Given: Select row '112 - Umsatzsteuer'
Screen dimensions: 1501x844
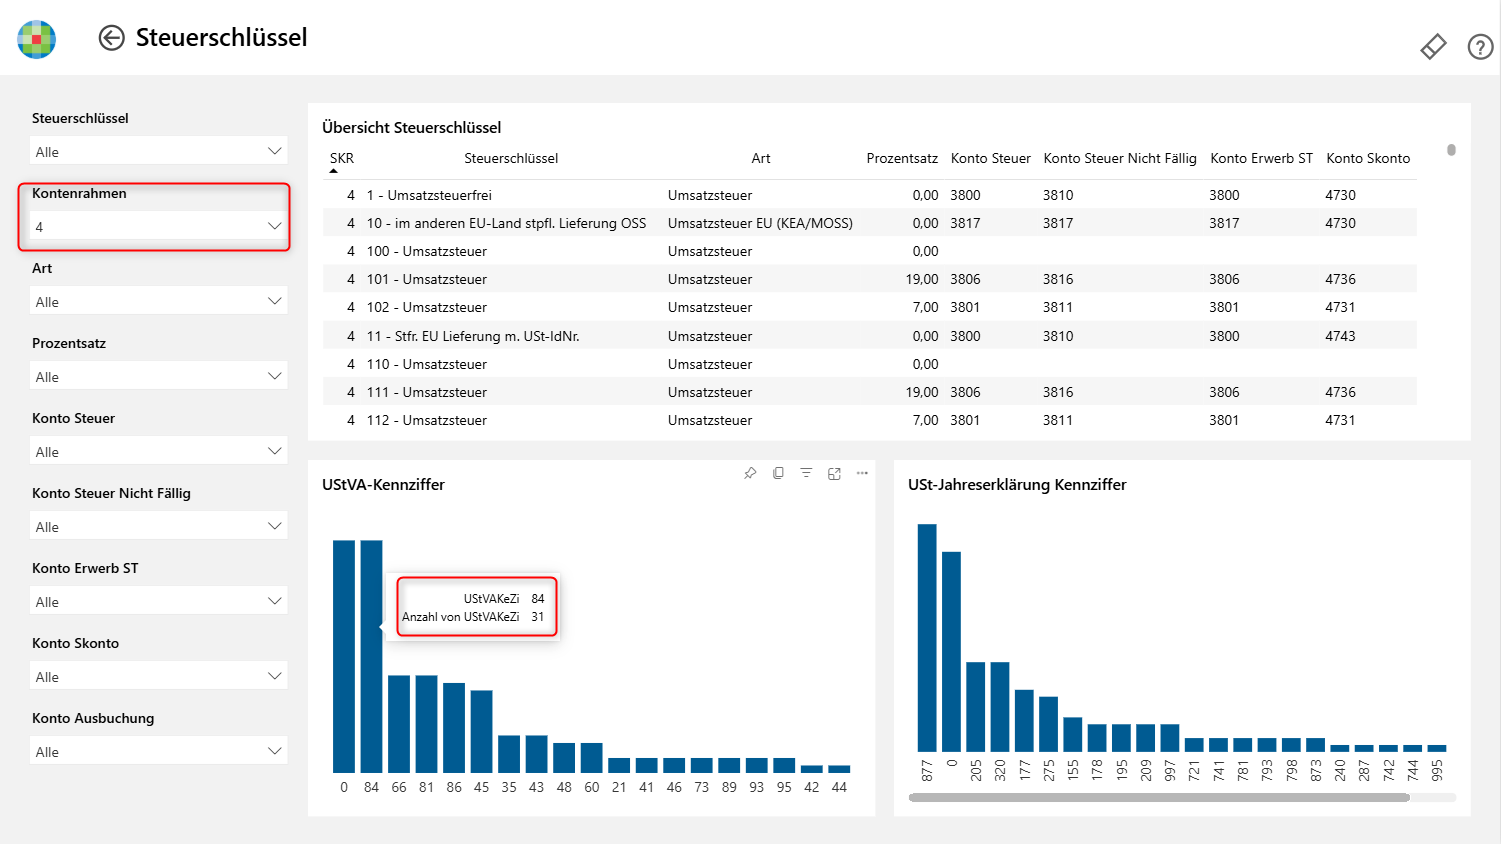Looking at the screenshot, I should tap(869, 420).
